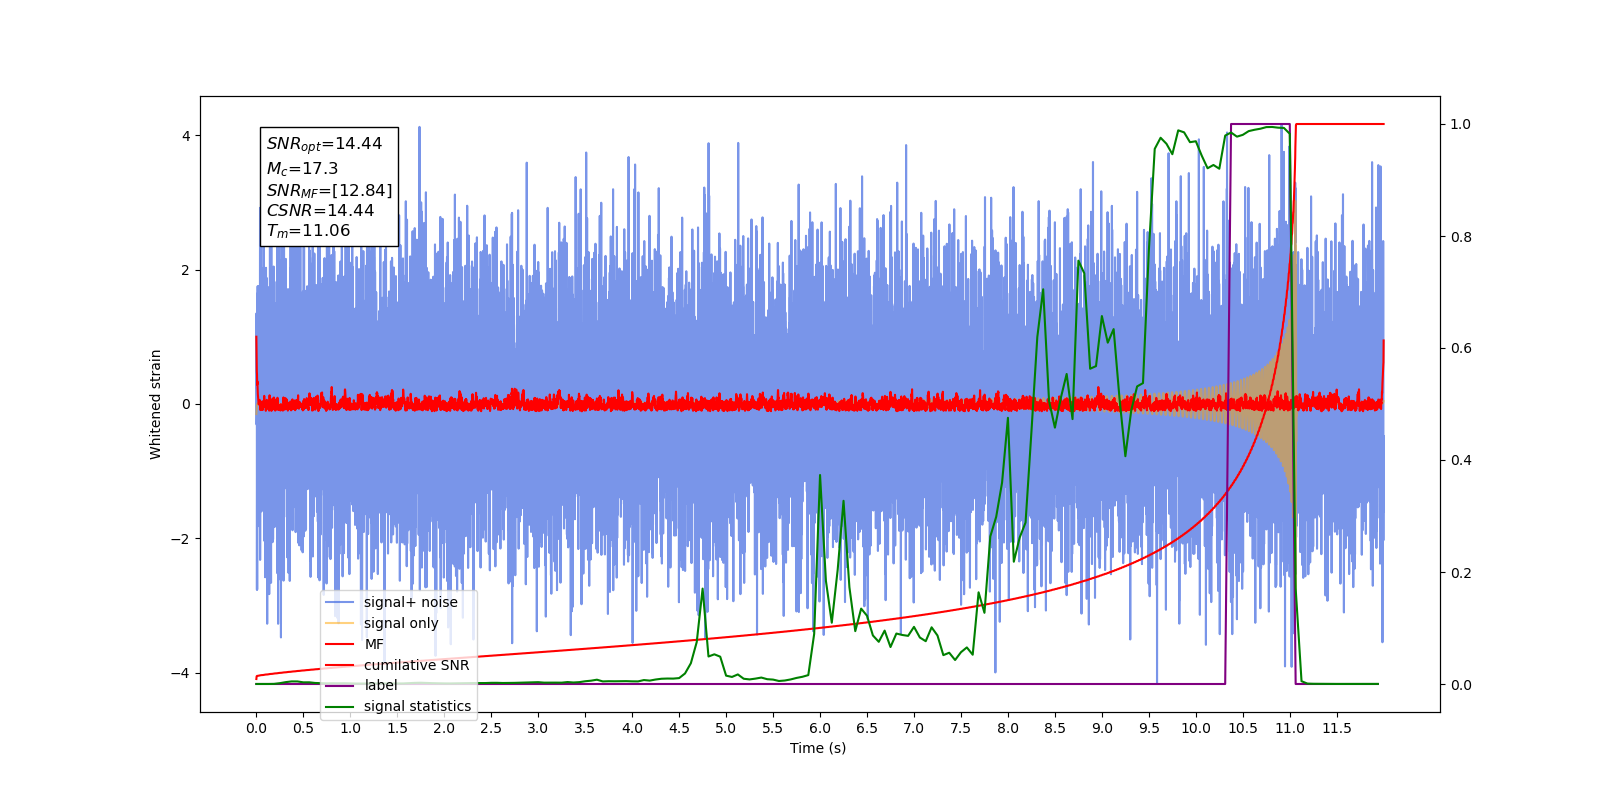Click the blue line sample for signal+ noise

tap(340, 602)
